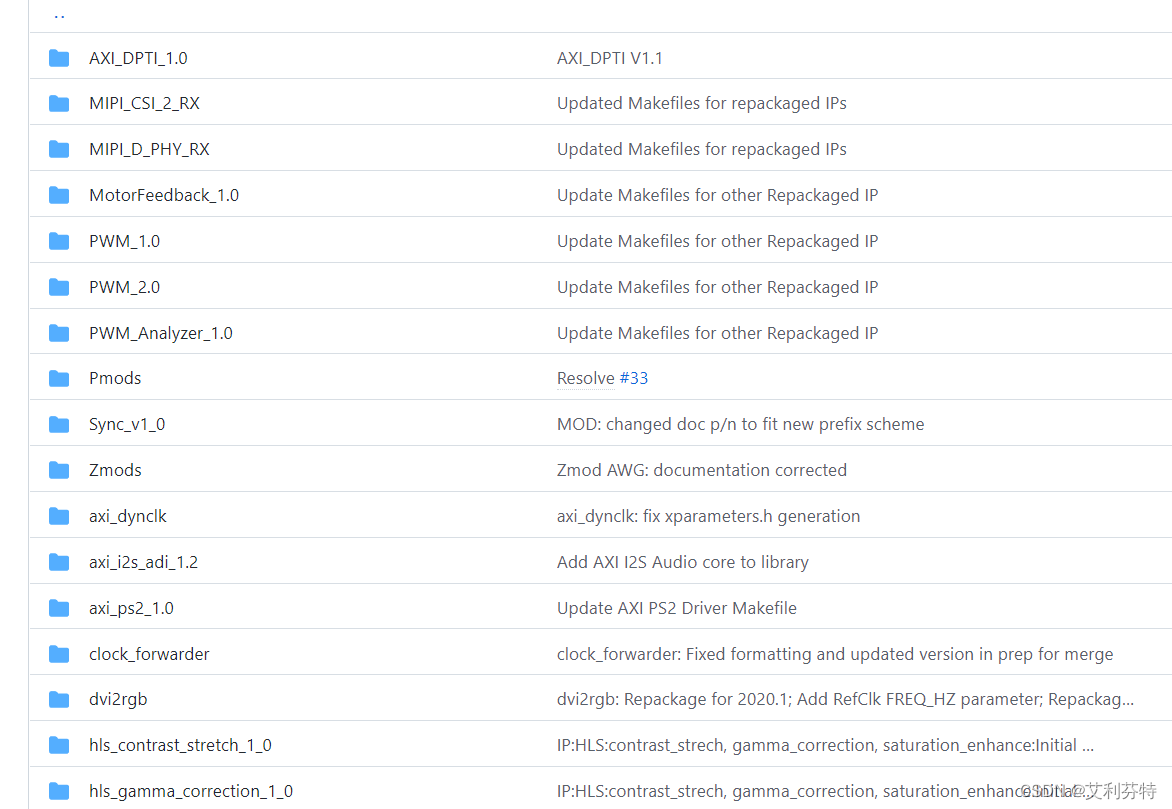
Task: Click the hls_contrast_stretch_1_0 folder icon
Action: click(59, 745)
